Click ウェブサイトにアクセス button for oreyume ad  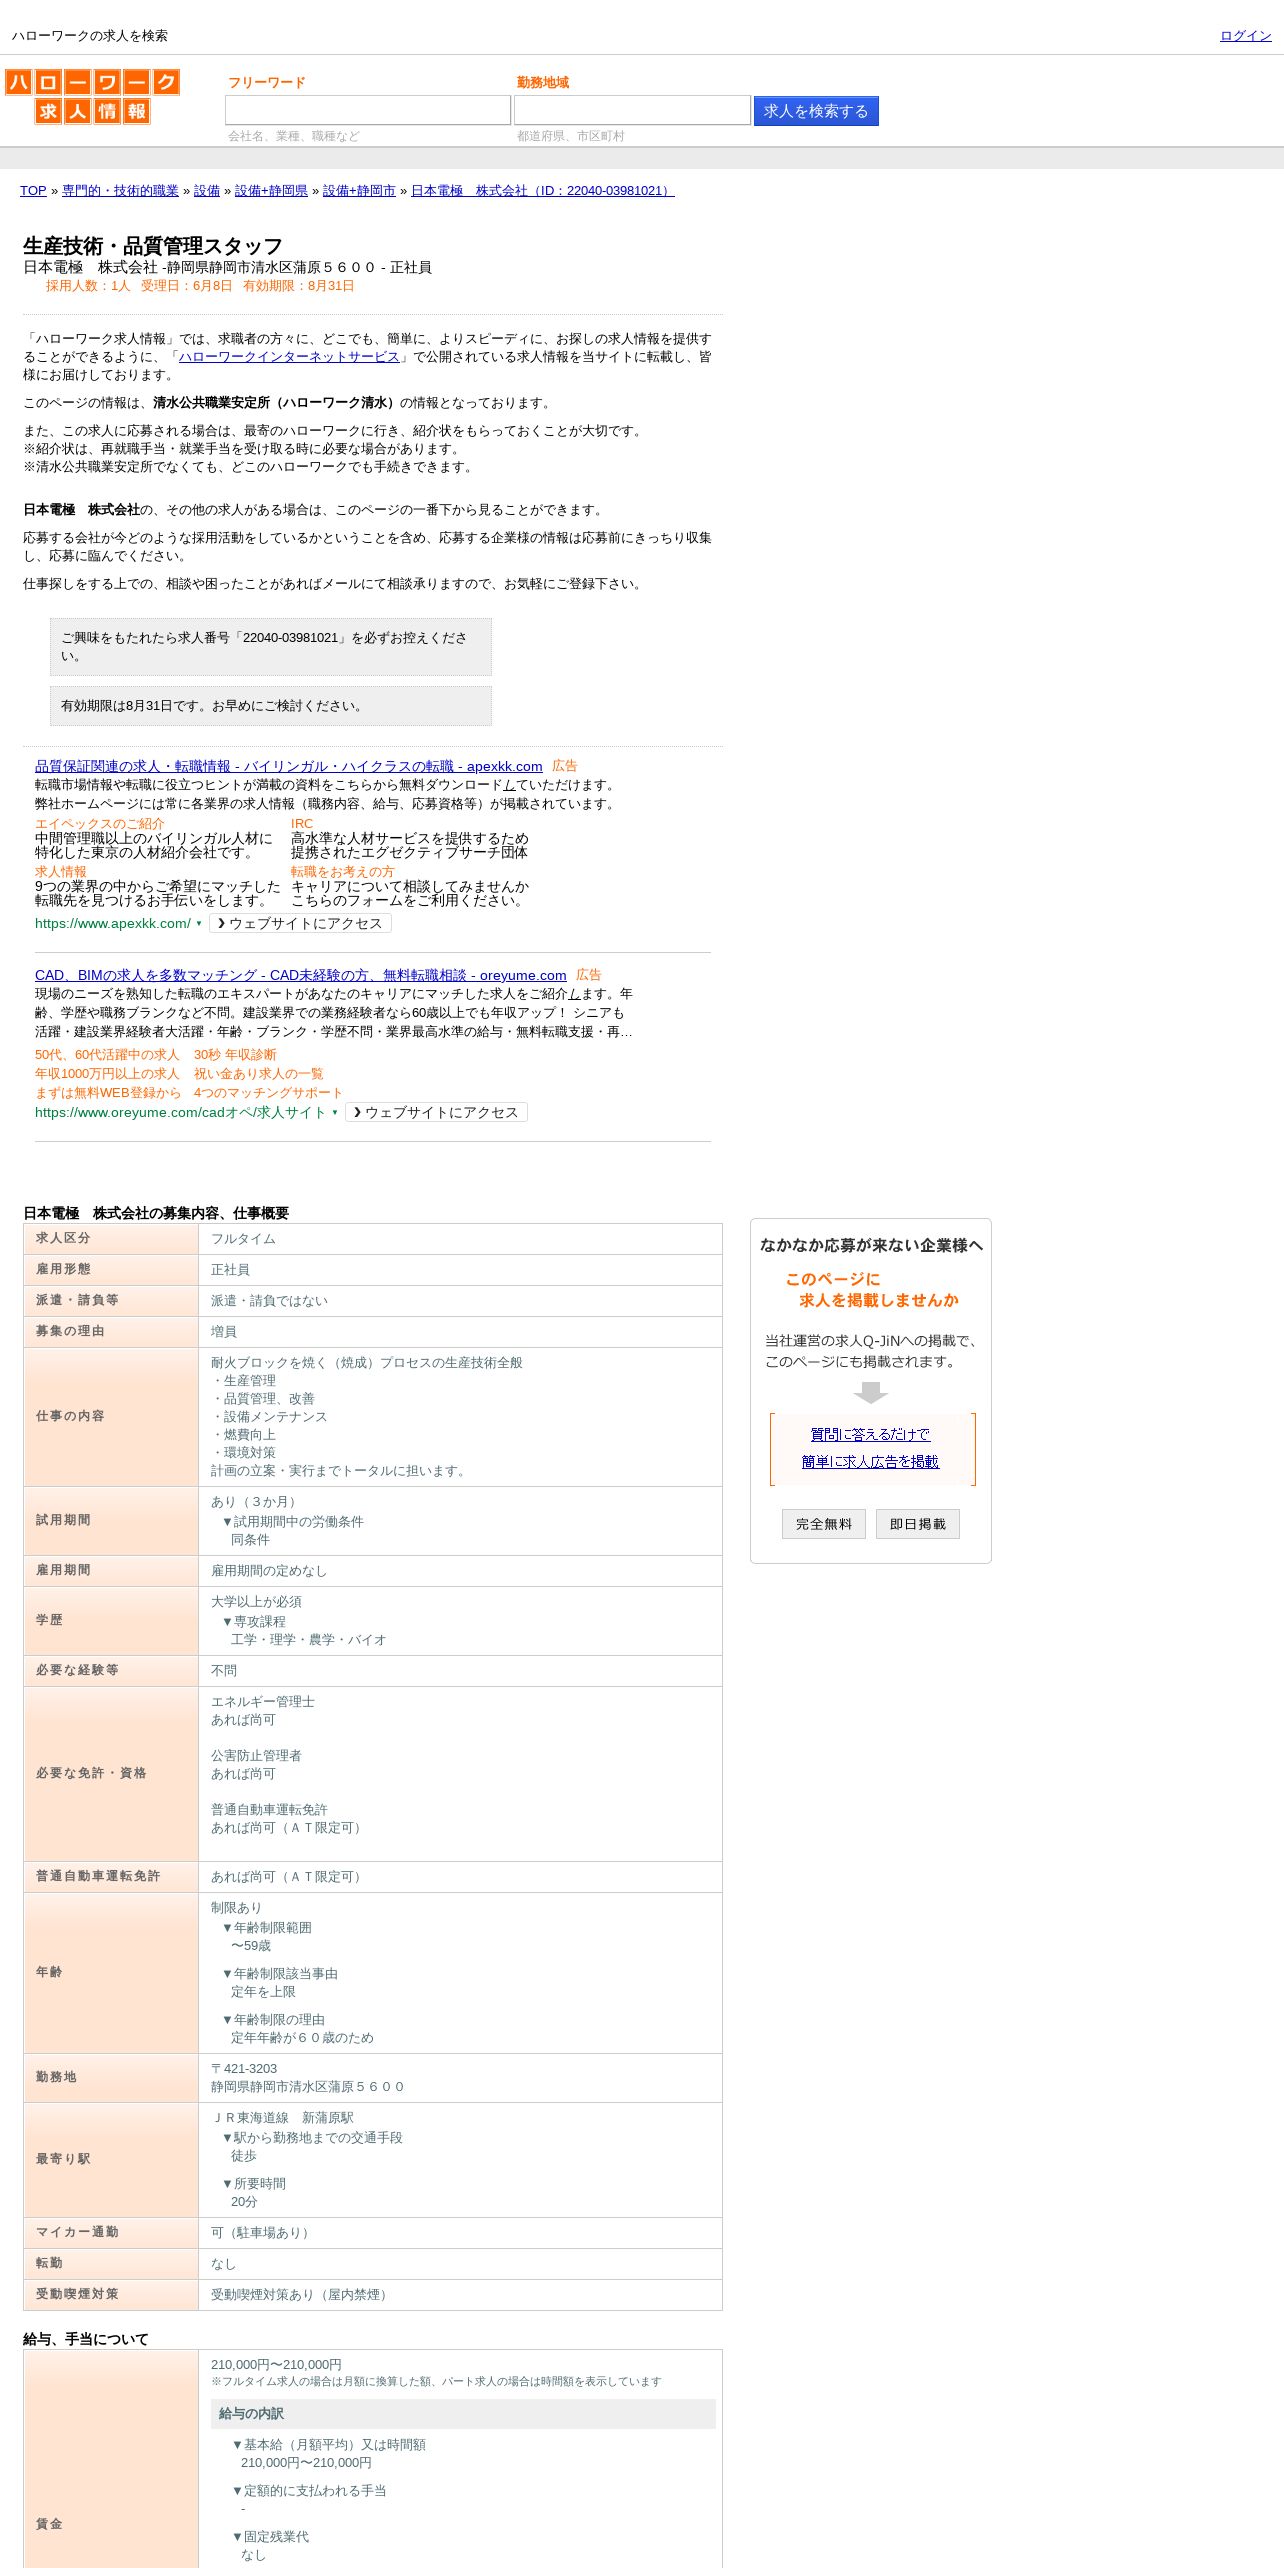tap(436, 1113)
